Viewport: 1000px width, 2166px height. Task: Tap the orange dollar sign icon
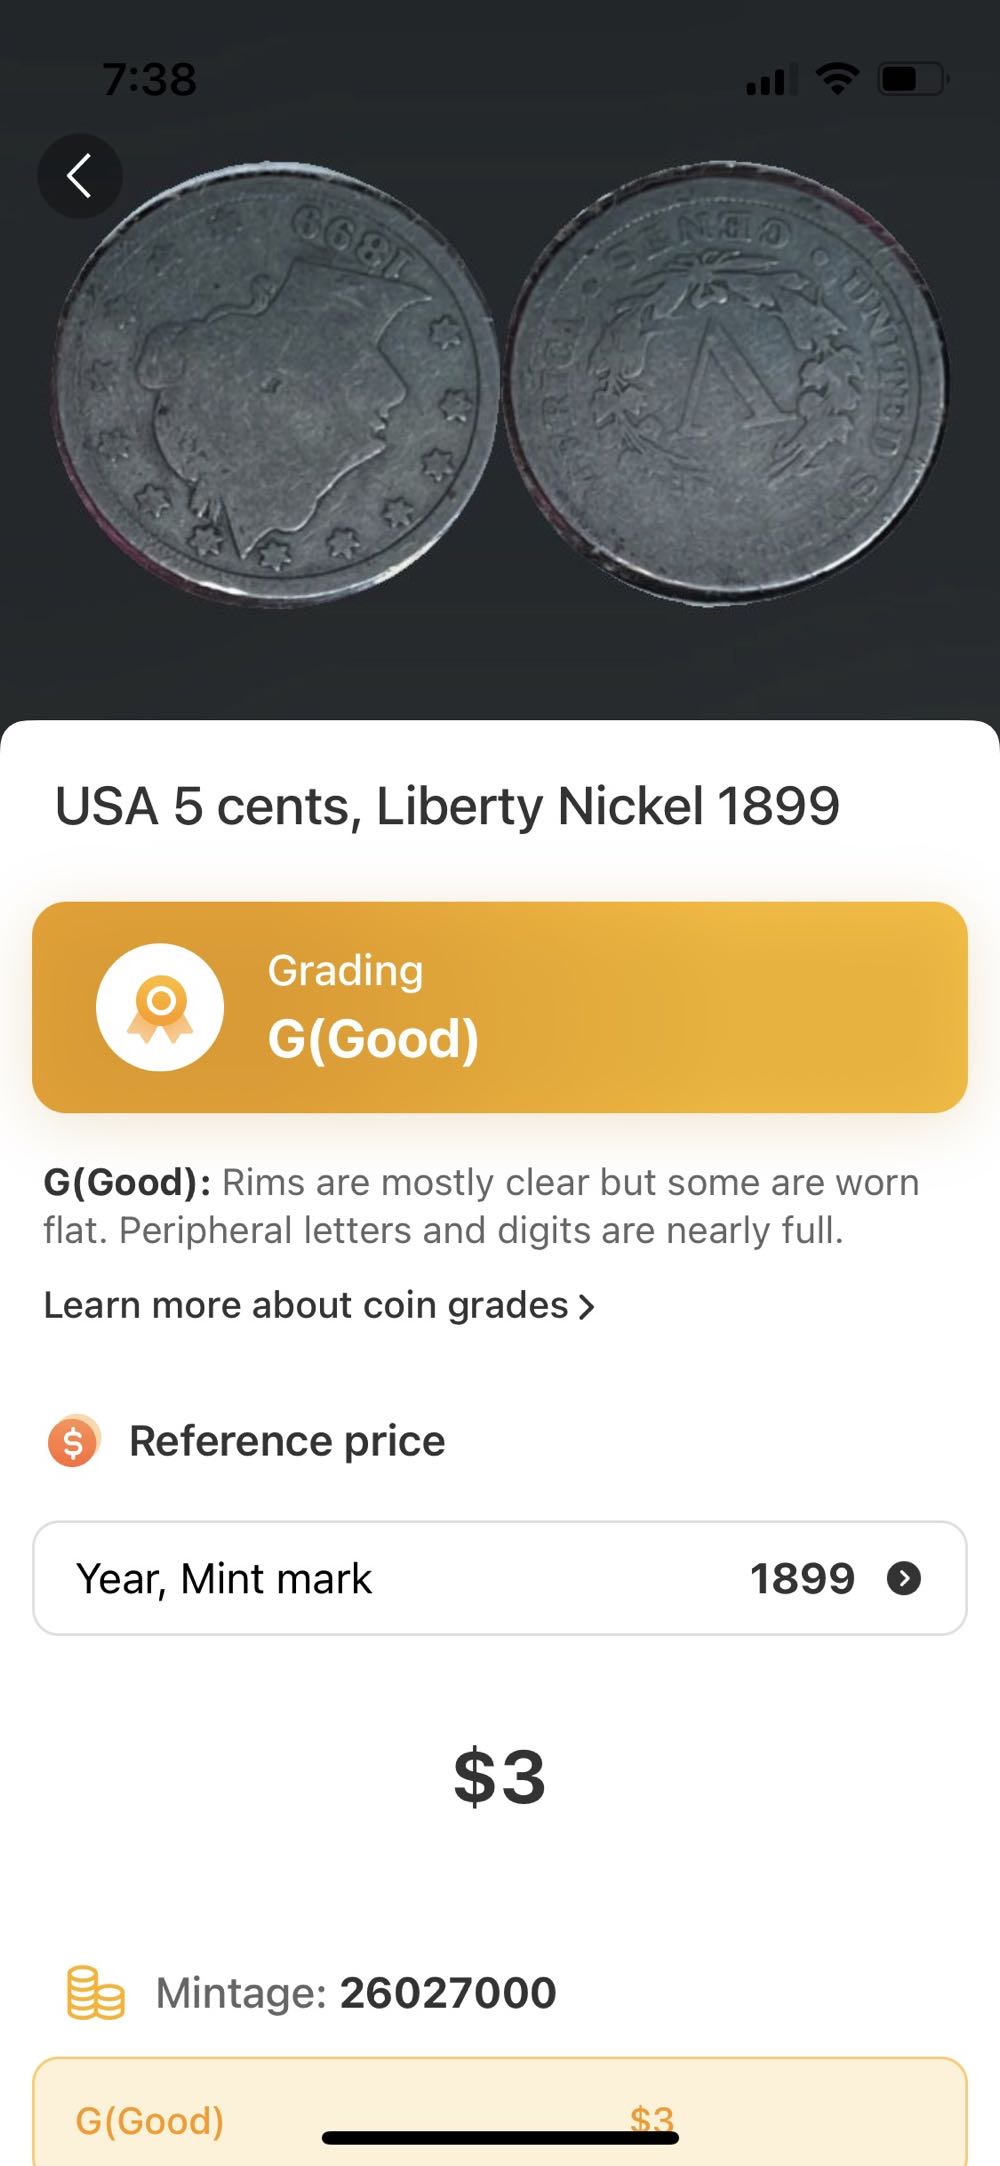coord(73,1441)
